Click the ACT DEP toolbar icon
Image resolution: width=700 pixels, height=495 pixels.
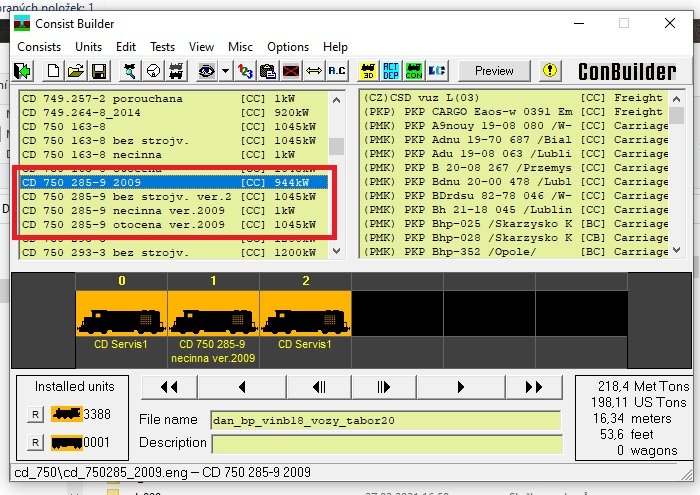point(392,71)
